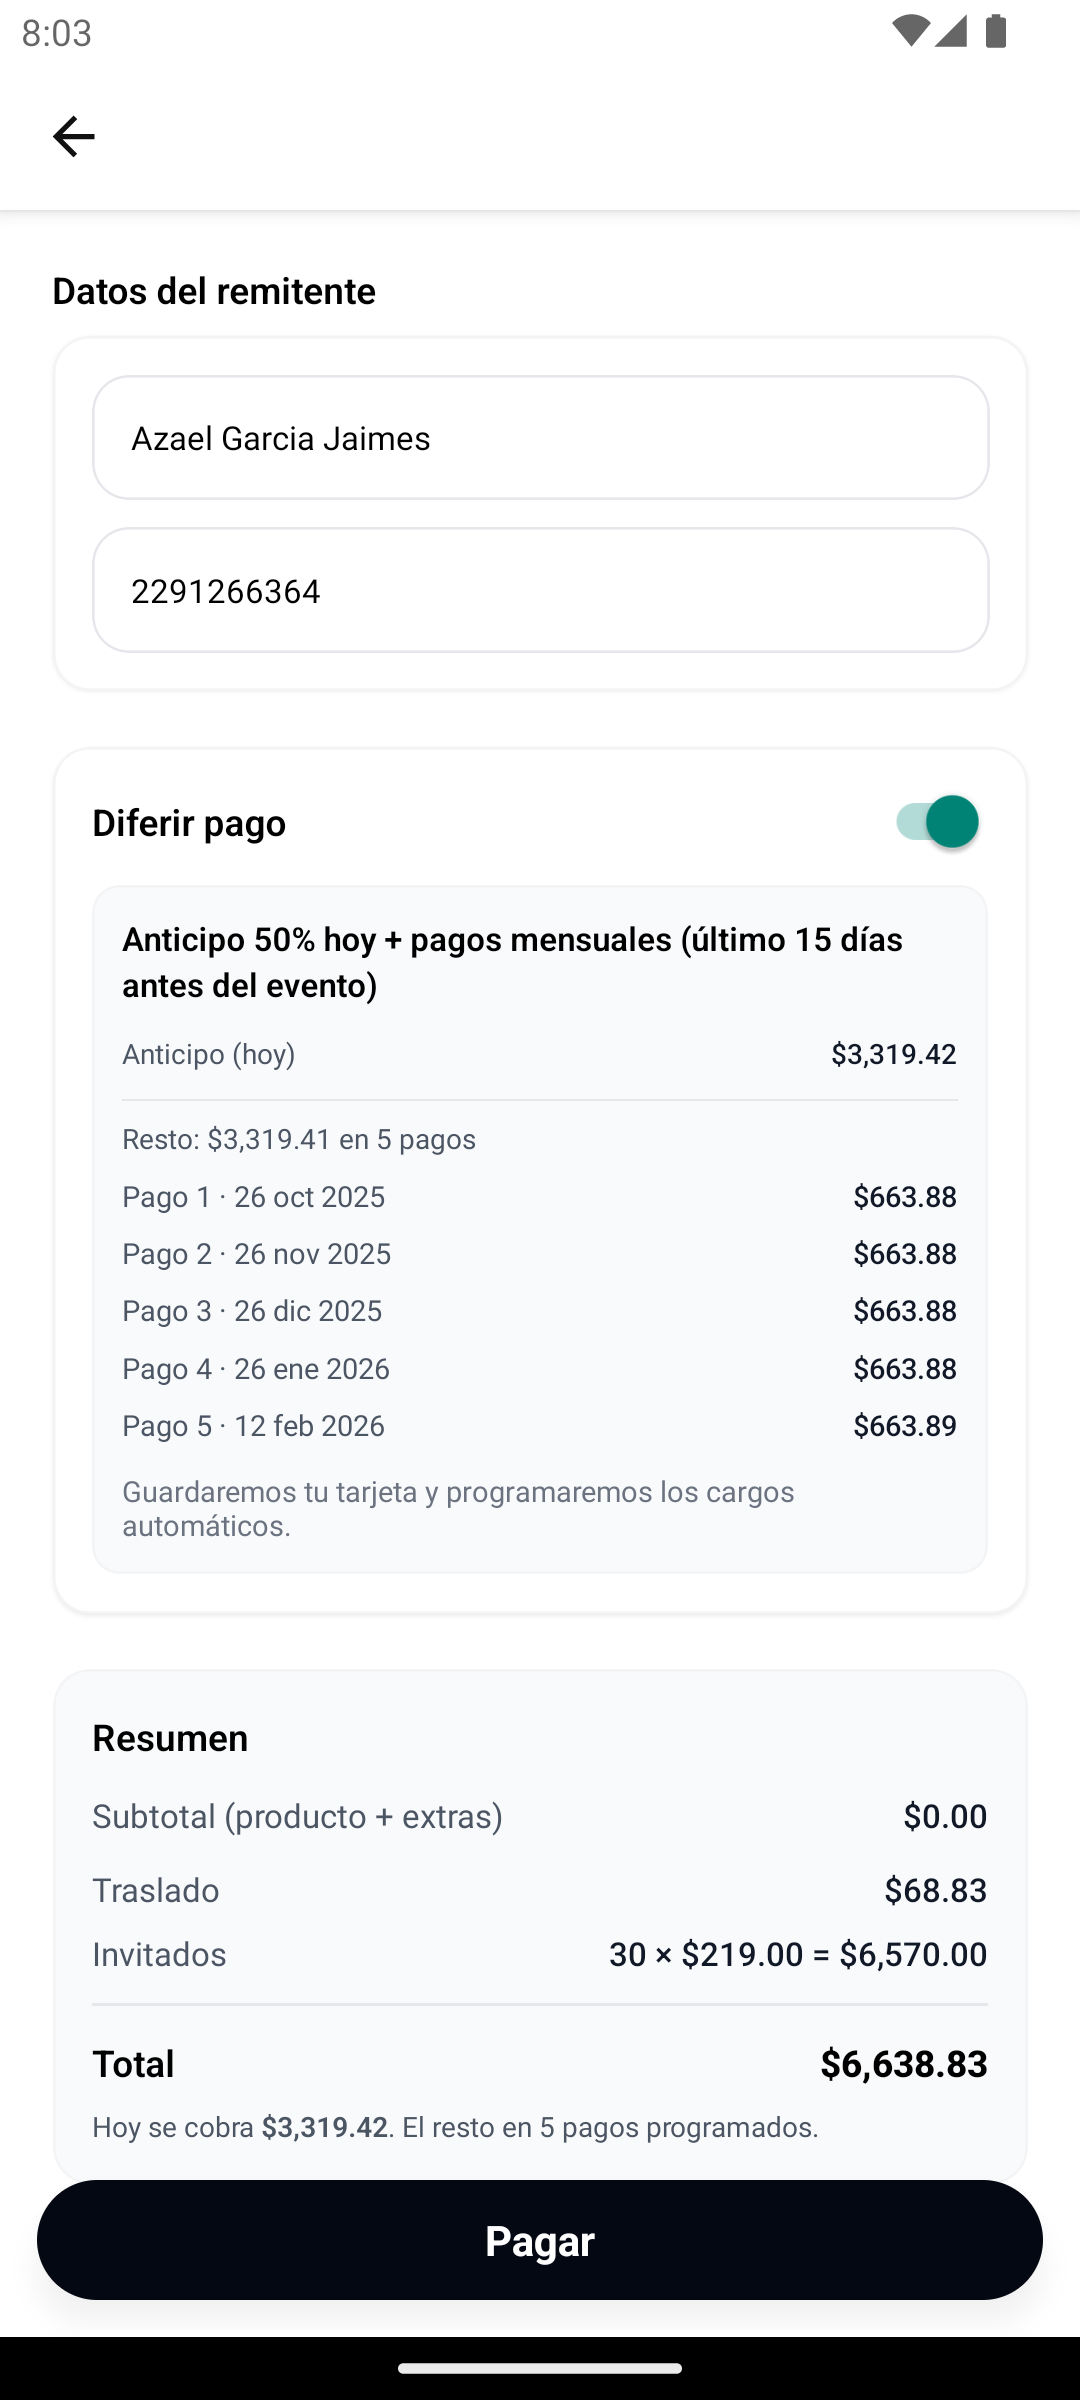Viewport: 1080px width, 2400px height.
Task: Toggle the Diferir pago switch
Action: [x=937, y=822]
